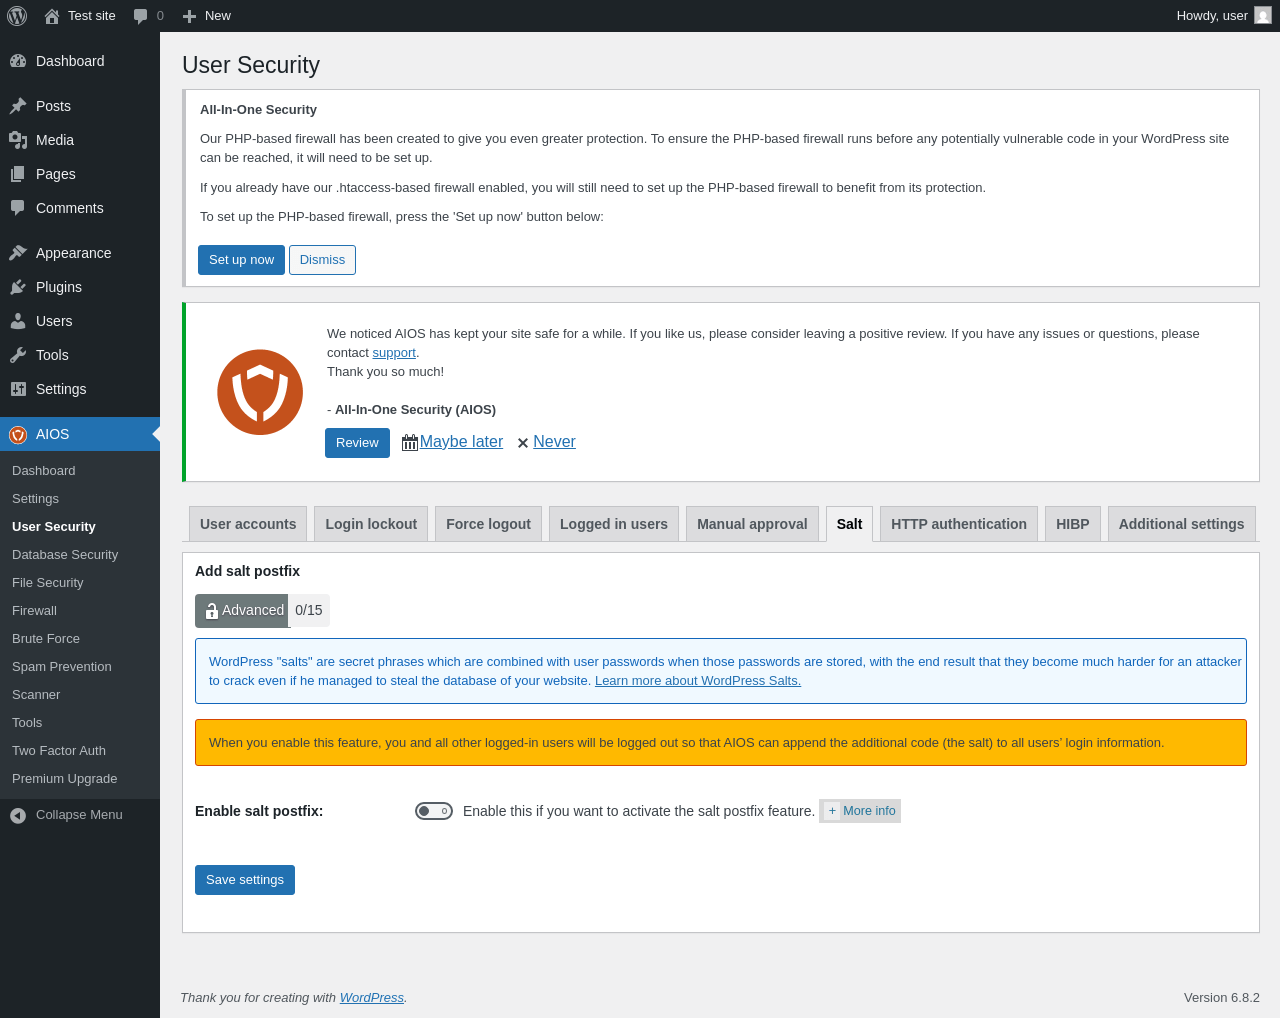Click the Review button
Screen dimensions: 1280x1018
pyautogui.click(x=357, y=443)
